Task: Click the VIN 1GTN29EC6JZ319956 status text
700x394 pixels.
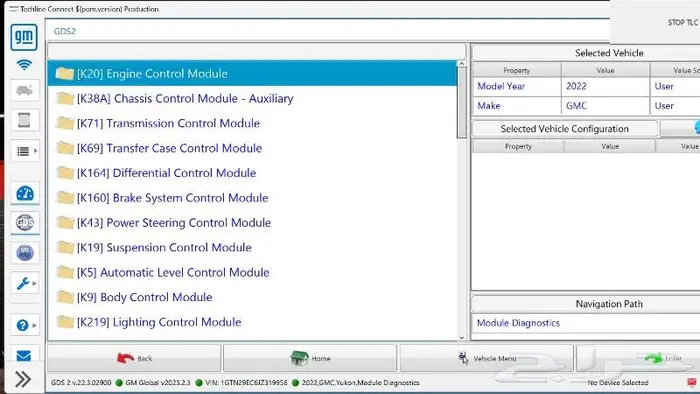Action: tap(246, 382)
